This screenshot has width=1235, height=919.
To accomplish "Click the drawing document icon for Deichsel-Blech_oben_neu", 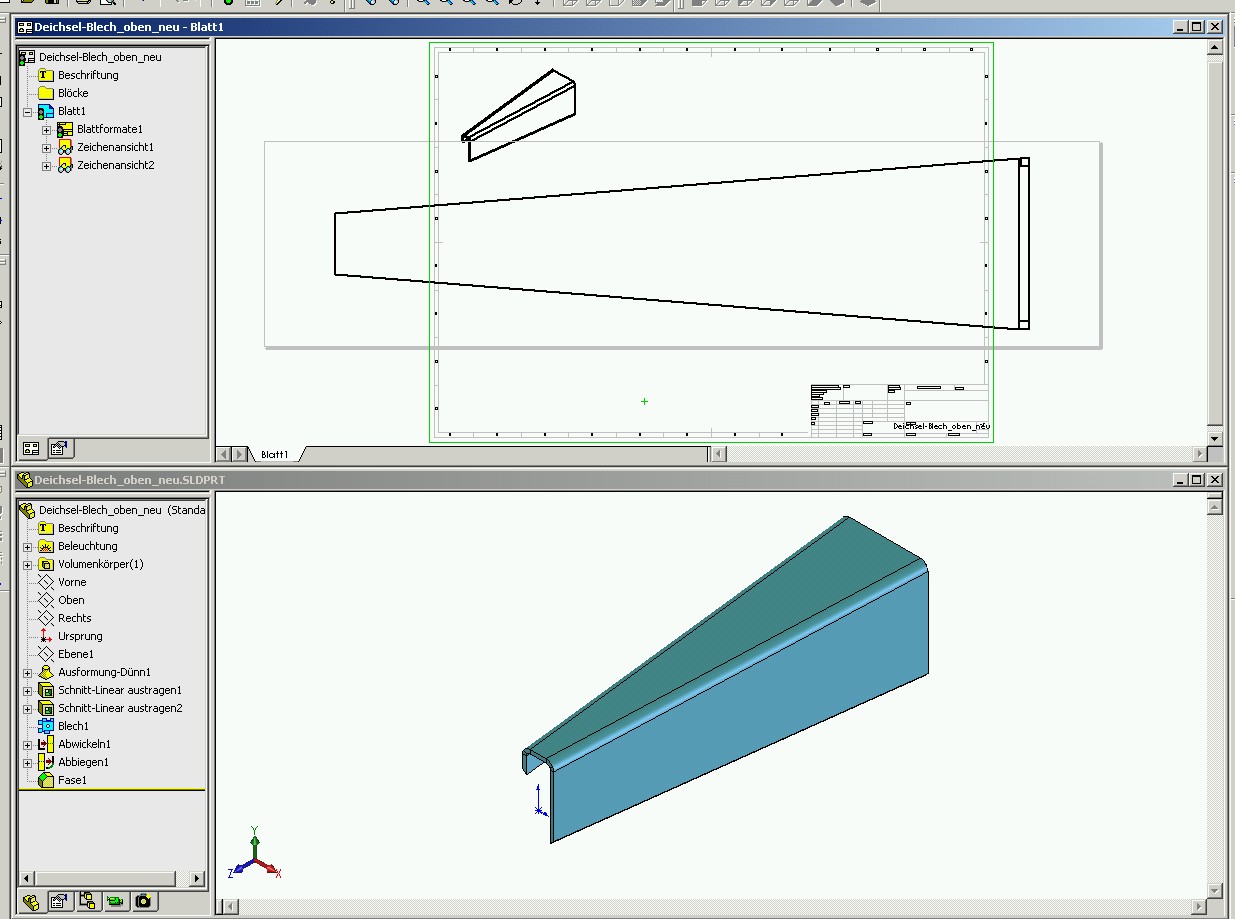I will (x=27, y=57).
